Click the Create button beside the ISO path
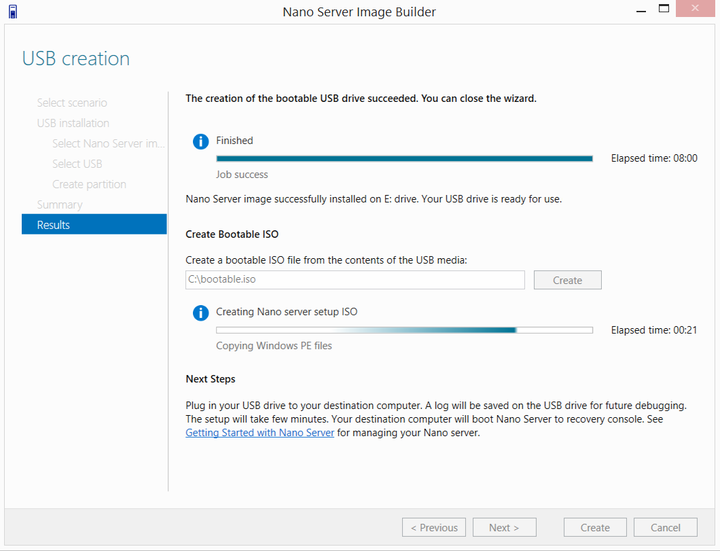This screenshot has height=551, width=720. [x=568, y=280]
